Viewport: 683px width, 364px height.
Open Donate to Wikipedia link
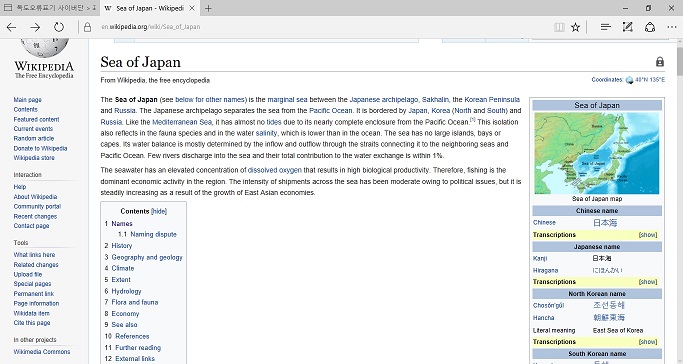[40, 148]
